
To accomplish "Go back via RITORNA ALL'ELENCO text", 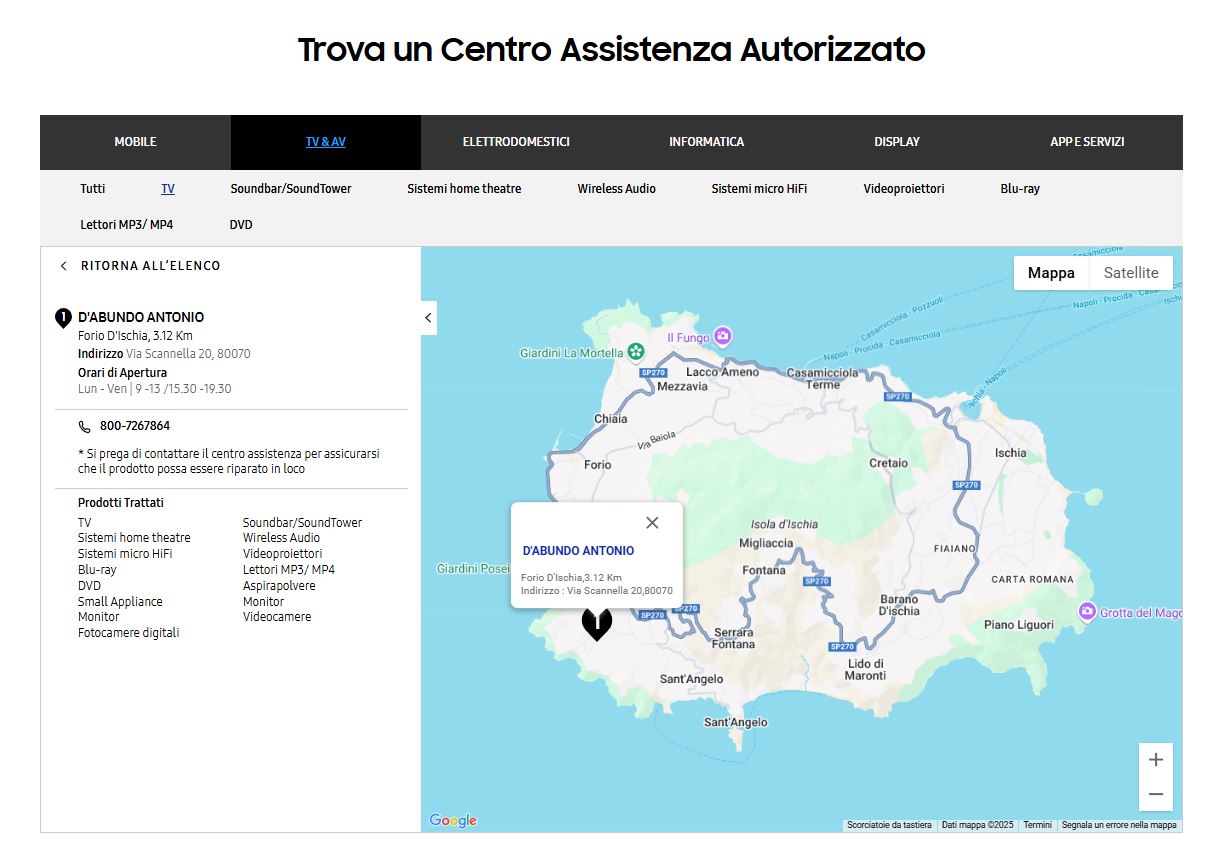I will click(151, 266).
